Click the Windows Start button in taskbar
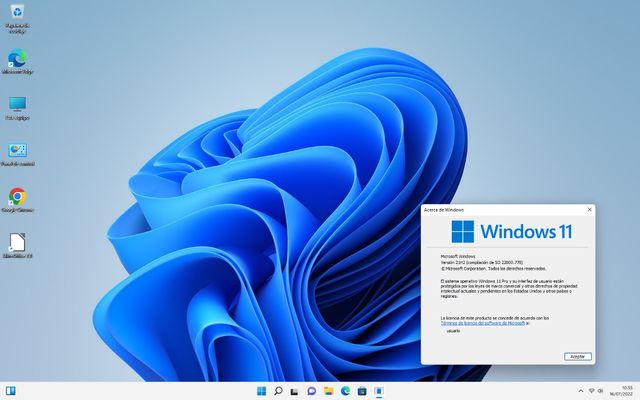640x400 pixels. tap(262, 389)
